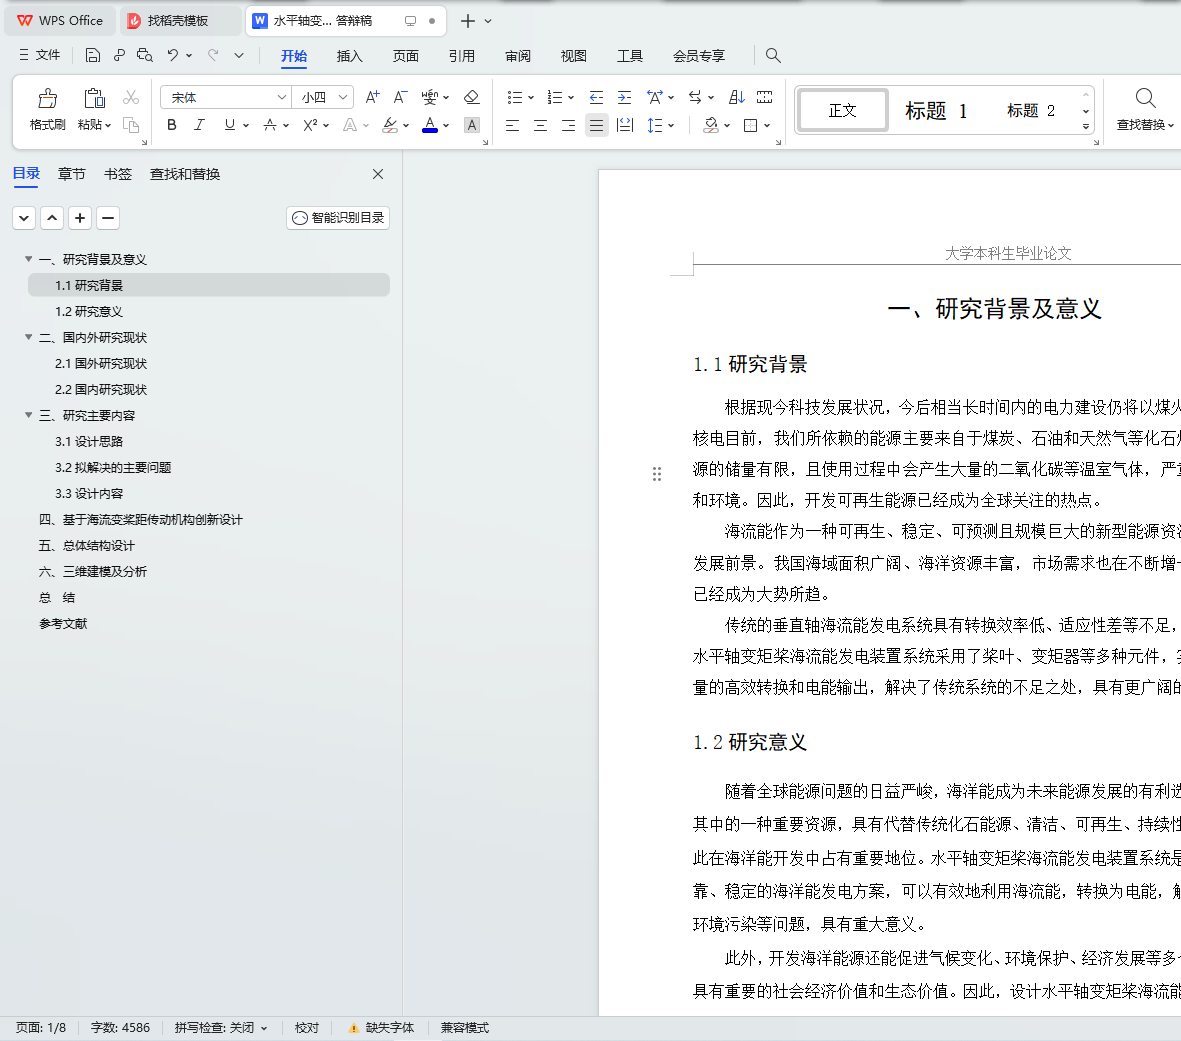Click the undo icon
This screenshot has height=1041, width=1181.
[x=173, y=55]
